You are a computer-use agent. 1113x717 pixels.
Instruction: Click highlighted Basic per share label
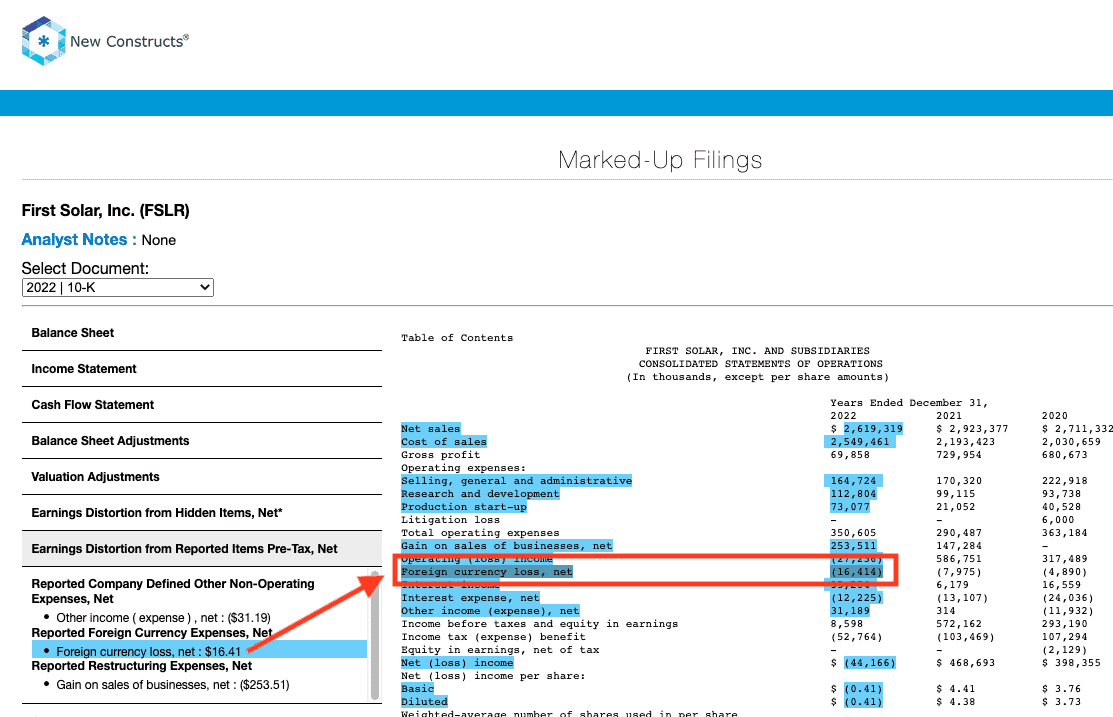[417, 689]
